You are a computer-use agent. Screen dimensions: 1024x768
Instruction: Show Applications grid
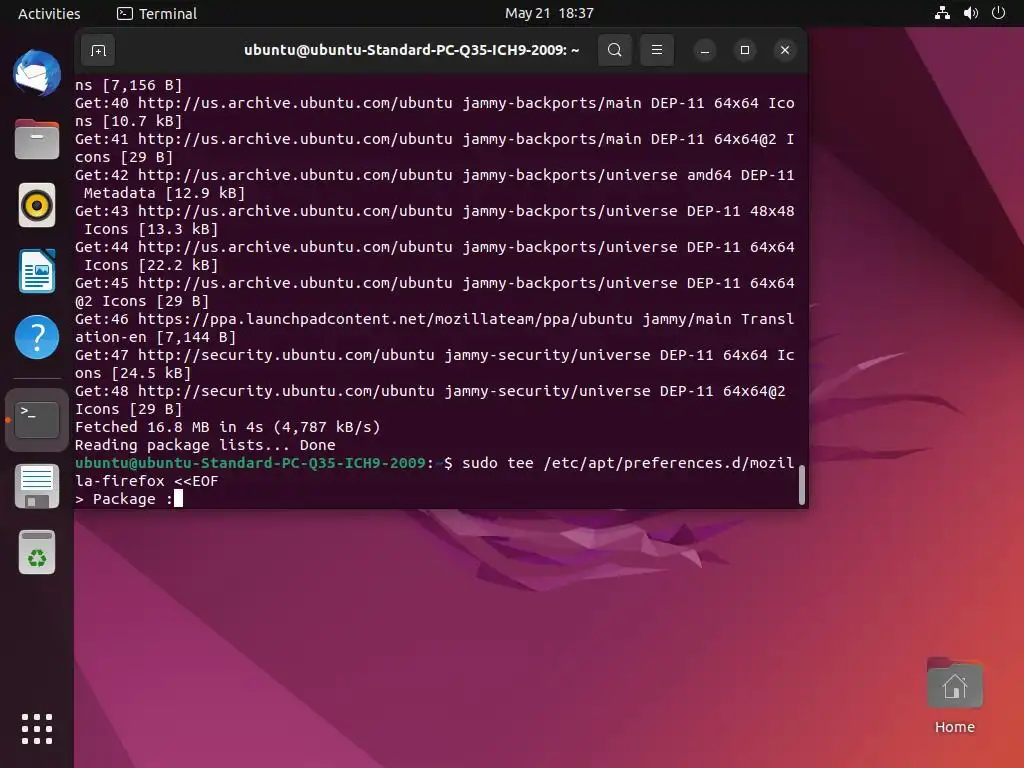pyautogui.click(x=37, y=729)
